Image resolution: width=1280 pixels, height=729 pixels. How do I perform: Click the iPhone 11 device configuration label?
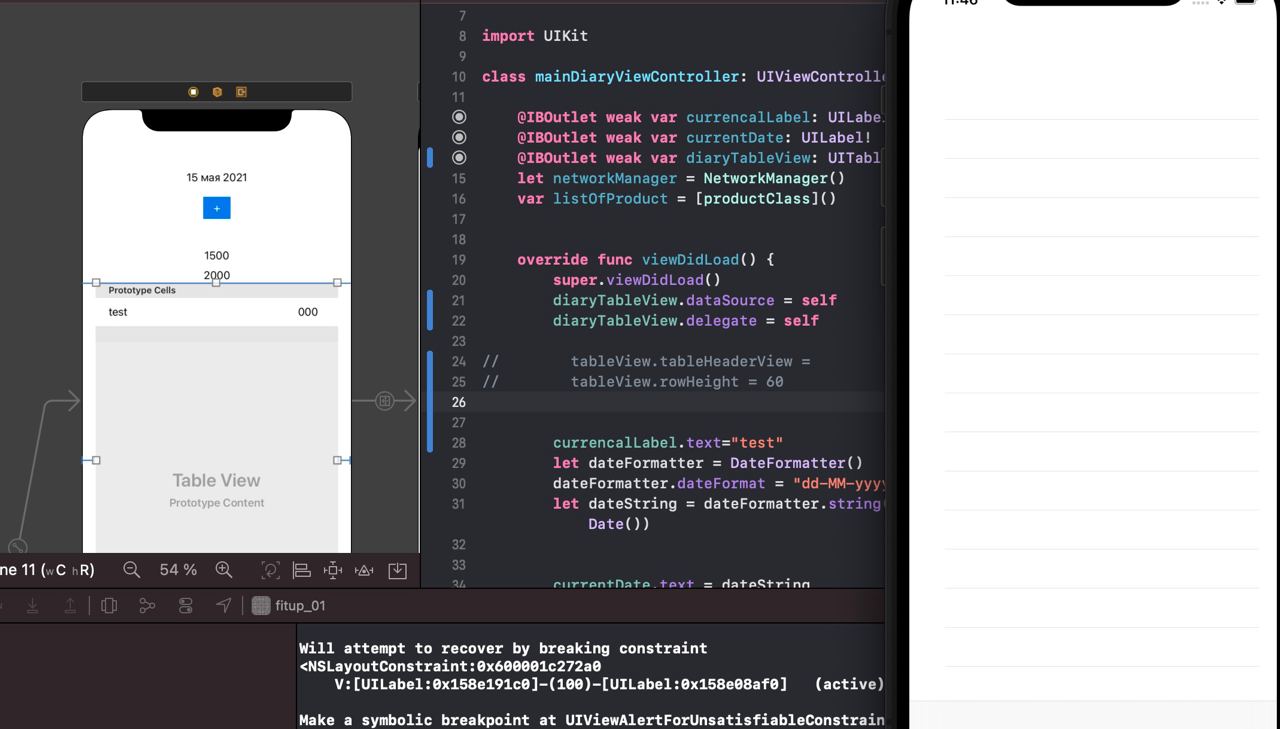click(x=47, y=570)
